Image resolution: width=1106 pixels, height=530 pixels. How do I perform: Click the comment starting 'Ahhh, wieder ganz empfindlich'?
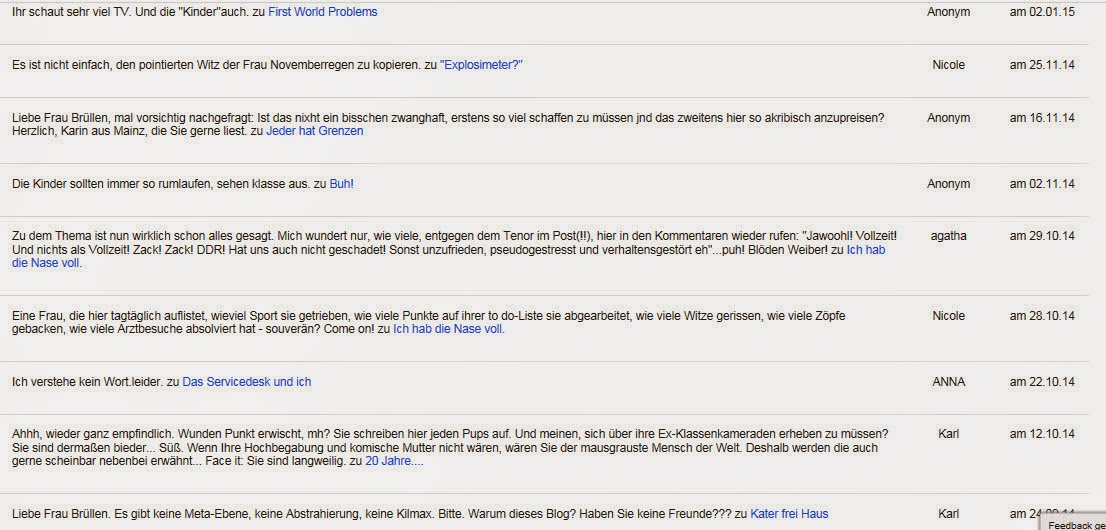click(x=450, y=447)
